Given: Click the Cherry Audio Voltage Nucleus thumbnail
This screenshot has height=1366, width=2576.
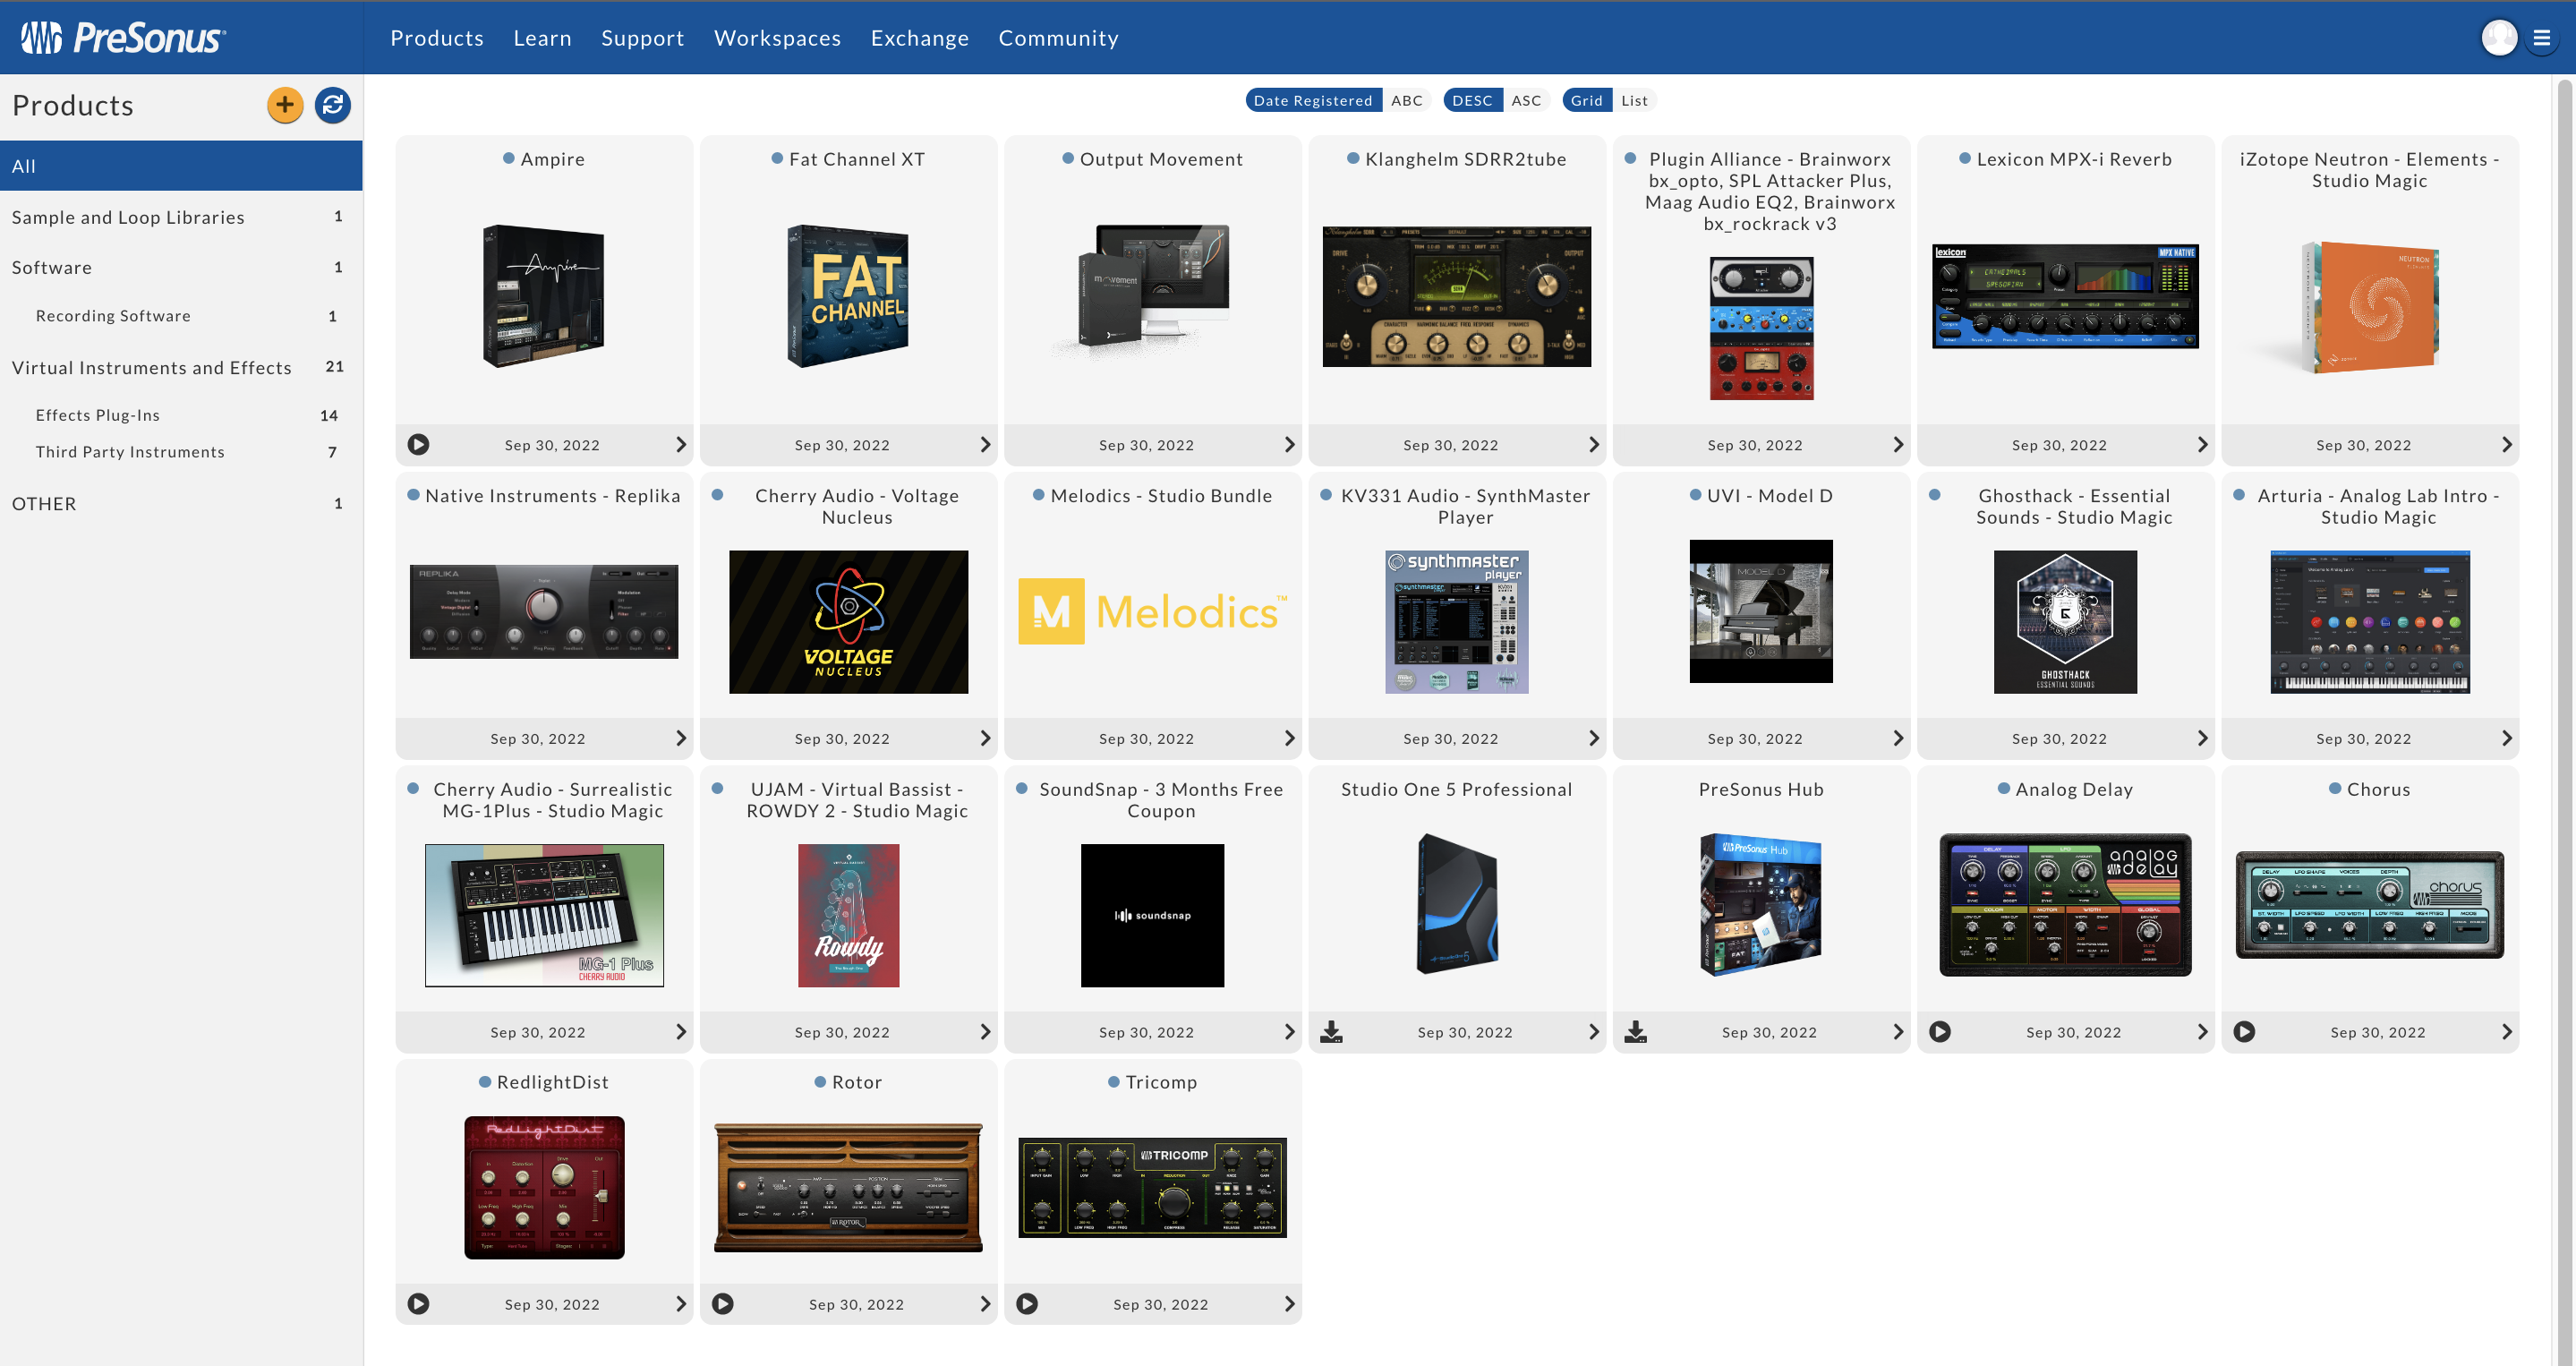Looking at the screenshot, I should click(x=848, y=621).
